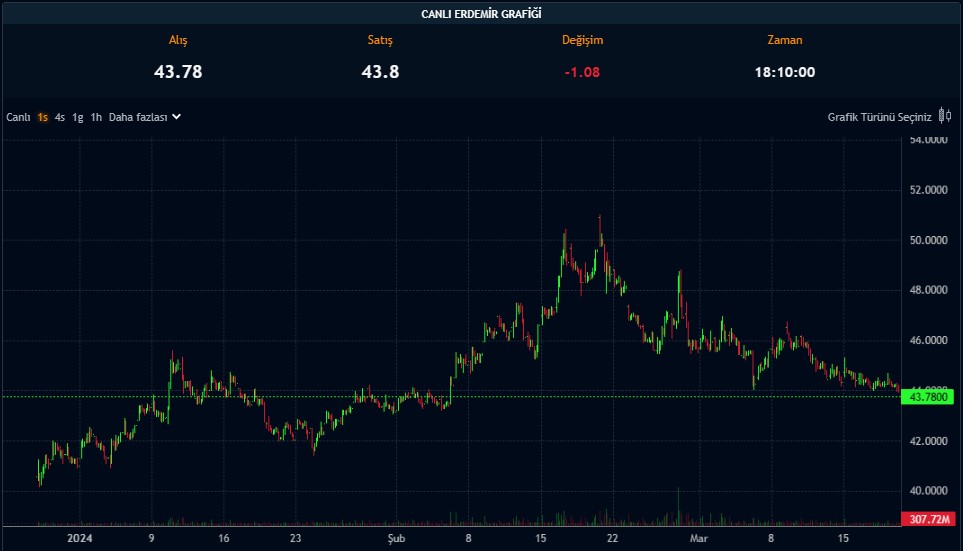This screenshot has width=963, height=551.
Task: Click the Grafik Türünü Seçiniz label
Action: [879, 117]
